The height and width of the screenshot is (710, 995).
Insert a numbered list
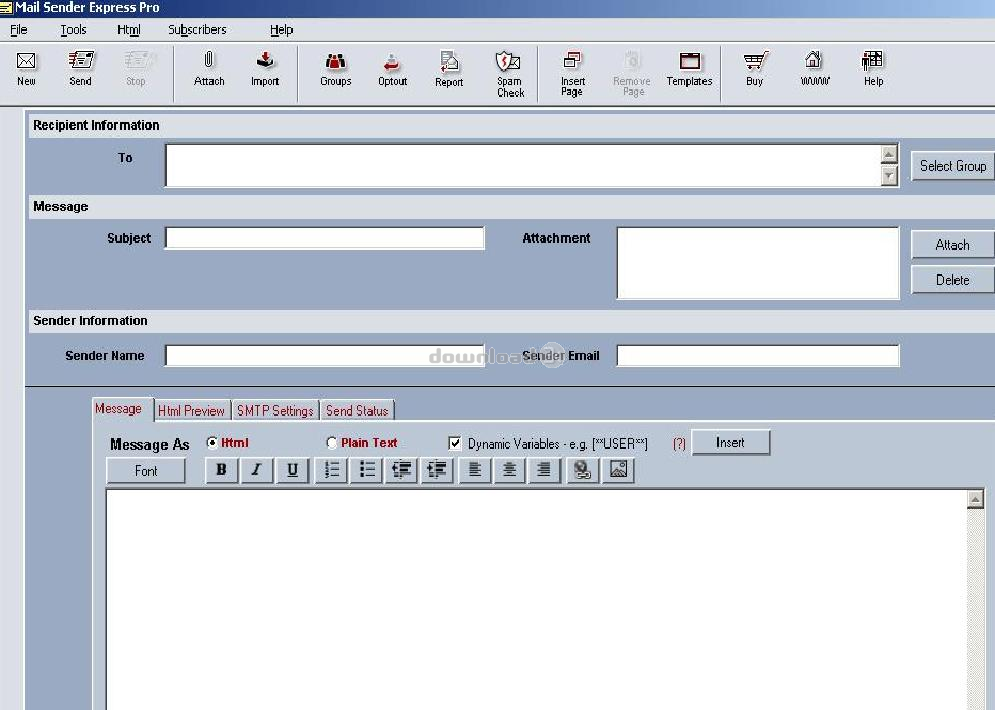pyautogui.click(x=331, y=470)
